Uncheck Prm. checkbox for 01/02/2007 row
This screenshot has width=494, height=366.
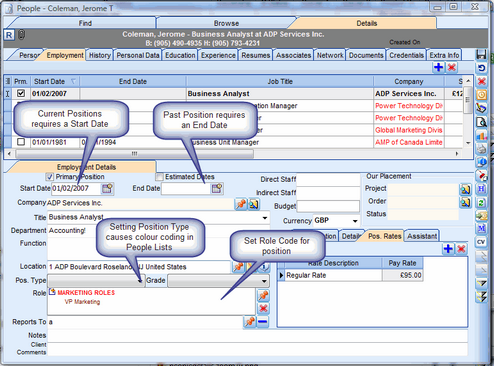point(21,93)
